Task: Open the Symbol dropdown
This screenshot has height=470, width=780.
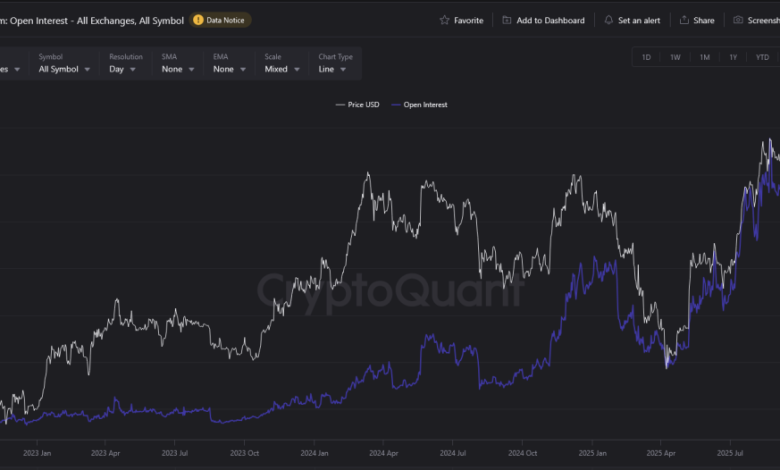Action: 65,69
